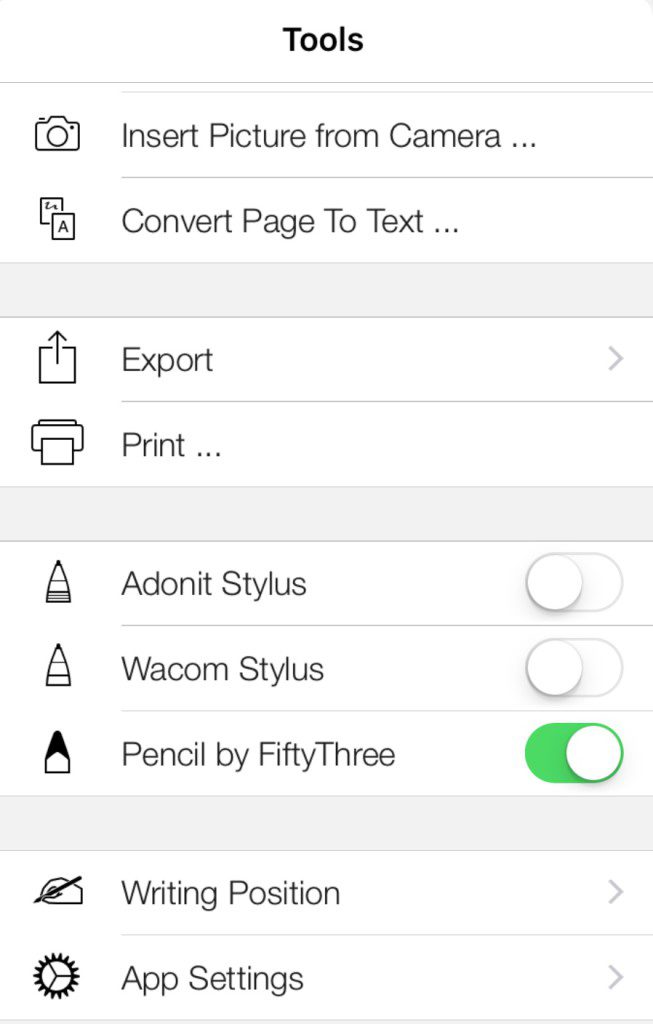Tap the printer icon
The width and height of the screenshot is (653, 1024).
pos(57,443)
